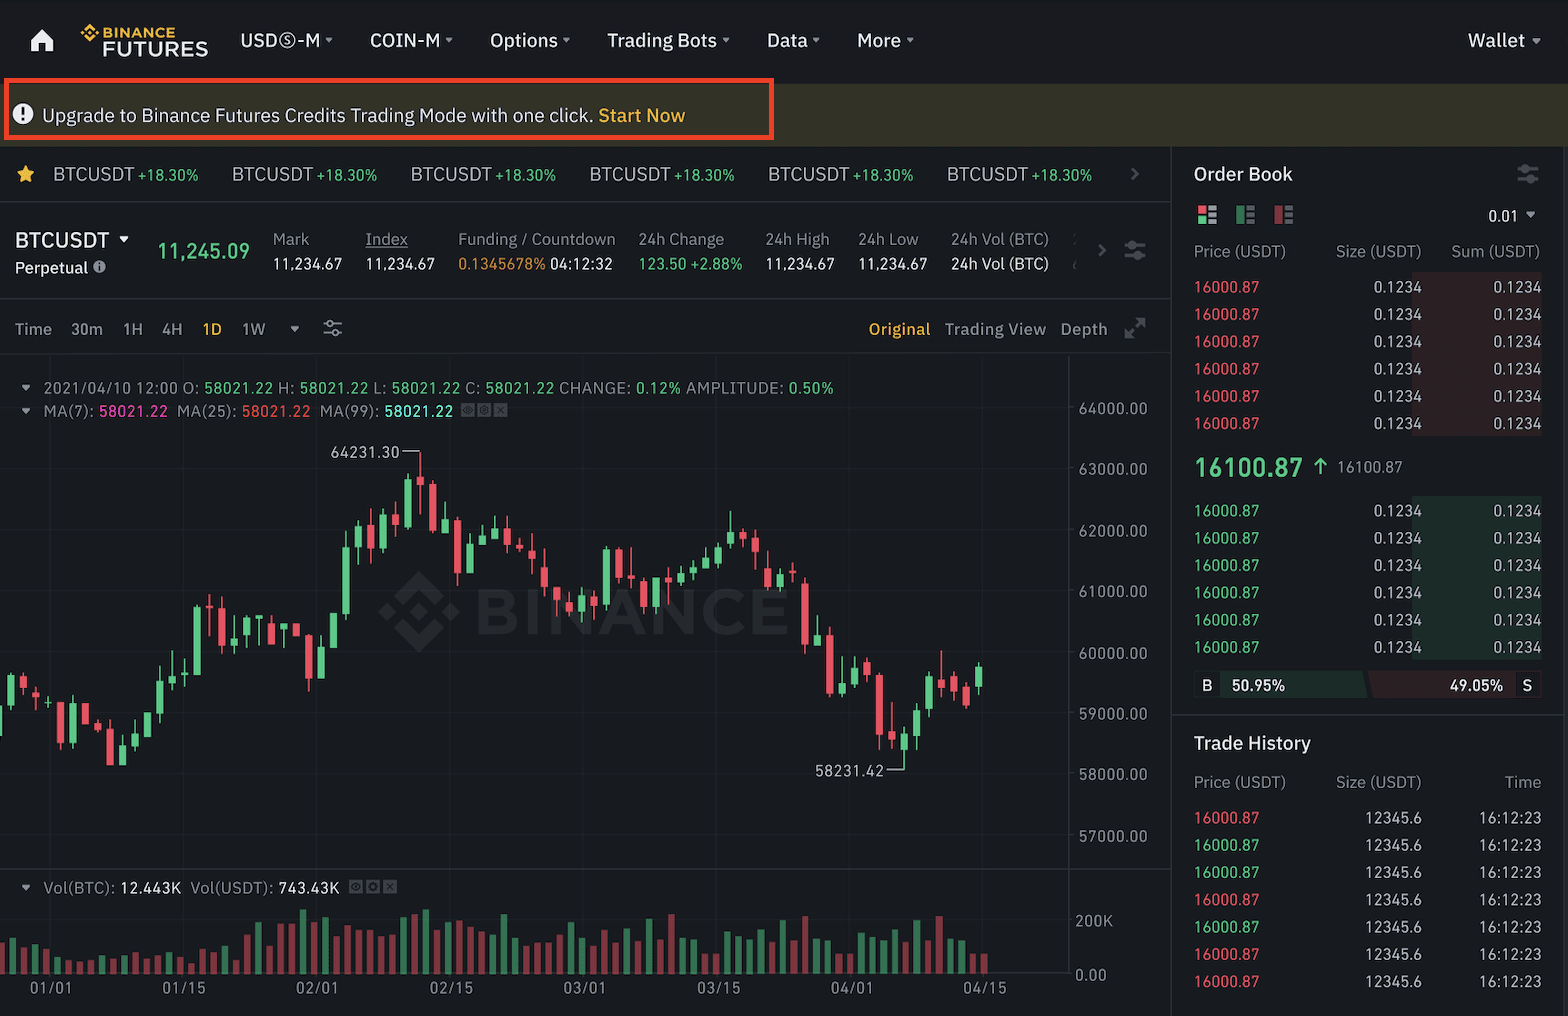Click the Start Now link in the banner
The width and height of the screenshot is (1568, 1016).
(x=642, y=115)
